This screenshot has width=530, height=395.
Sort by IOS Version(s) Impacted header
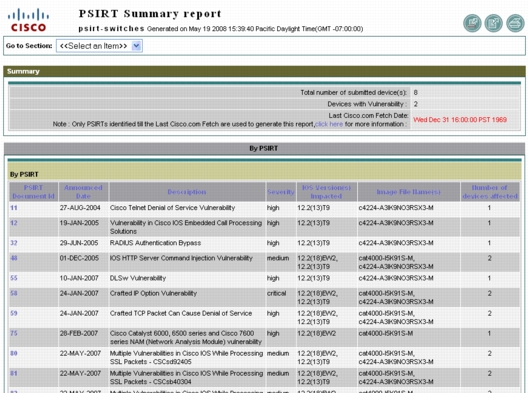(x=326, y=192)
